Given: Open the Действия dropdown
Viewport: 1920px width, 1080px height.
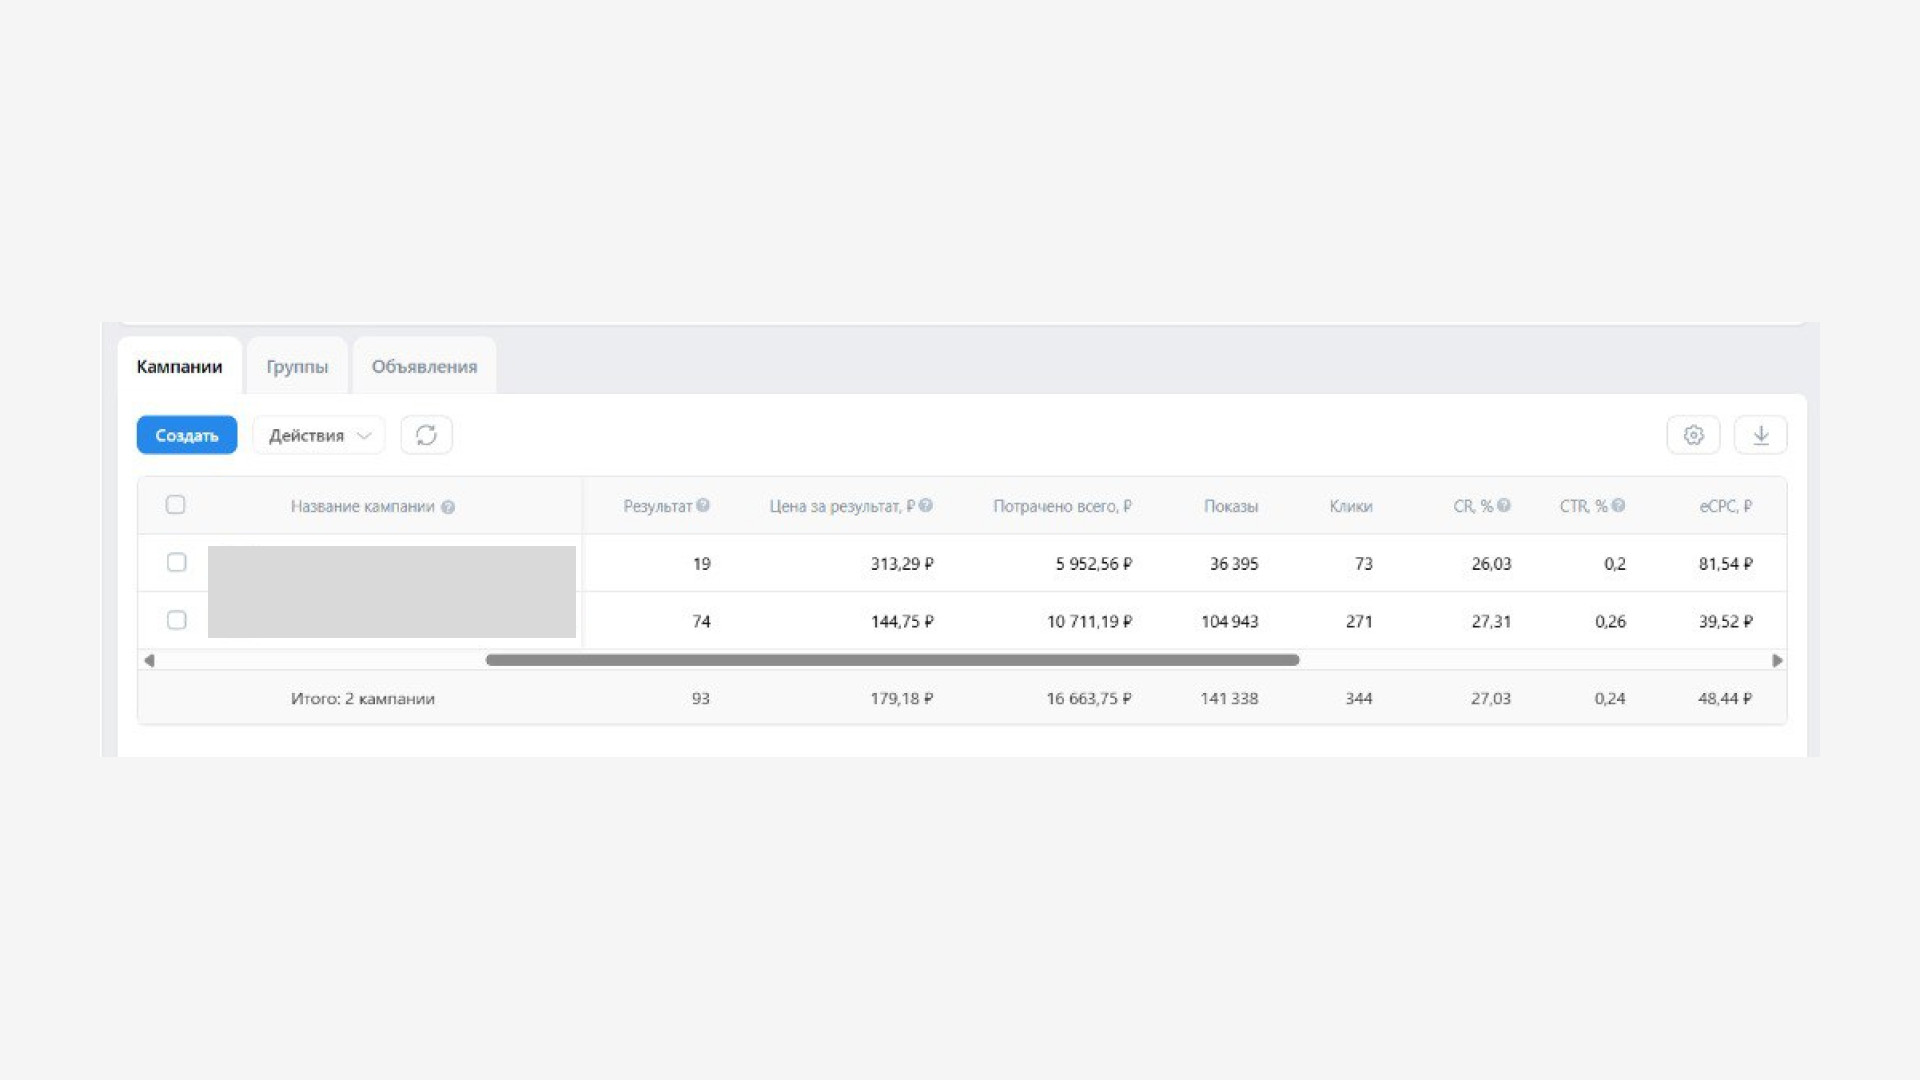Looking at the screenshot, I should pyautogui.click(x=318, y=435).
